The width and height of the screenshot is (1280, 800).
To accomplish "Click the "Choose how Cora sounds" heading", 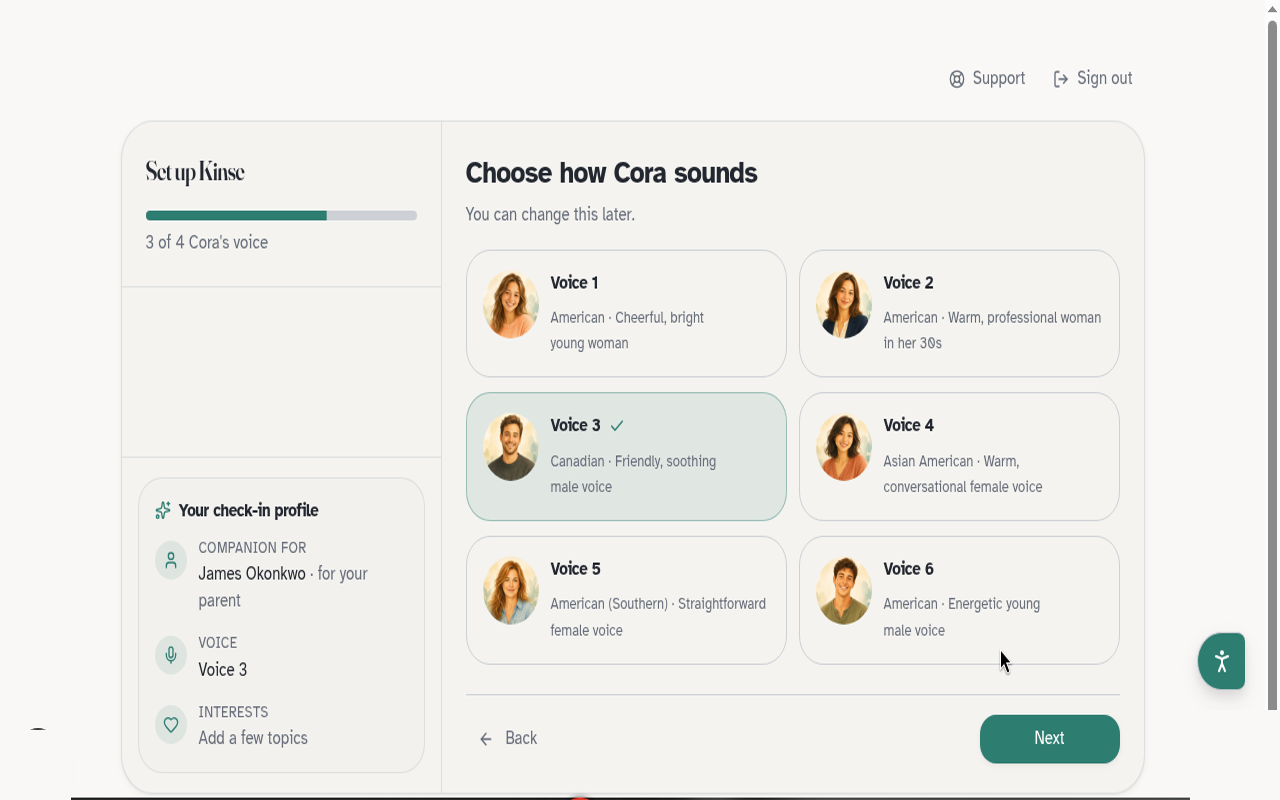I will [611, 173].
